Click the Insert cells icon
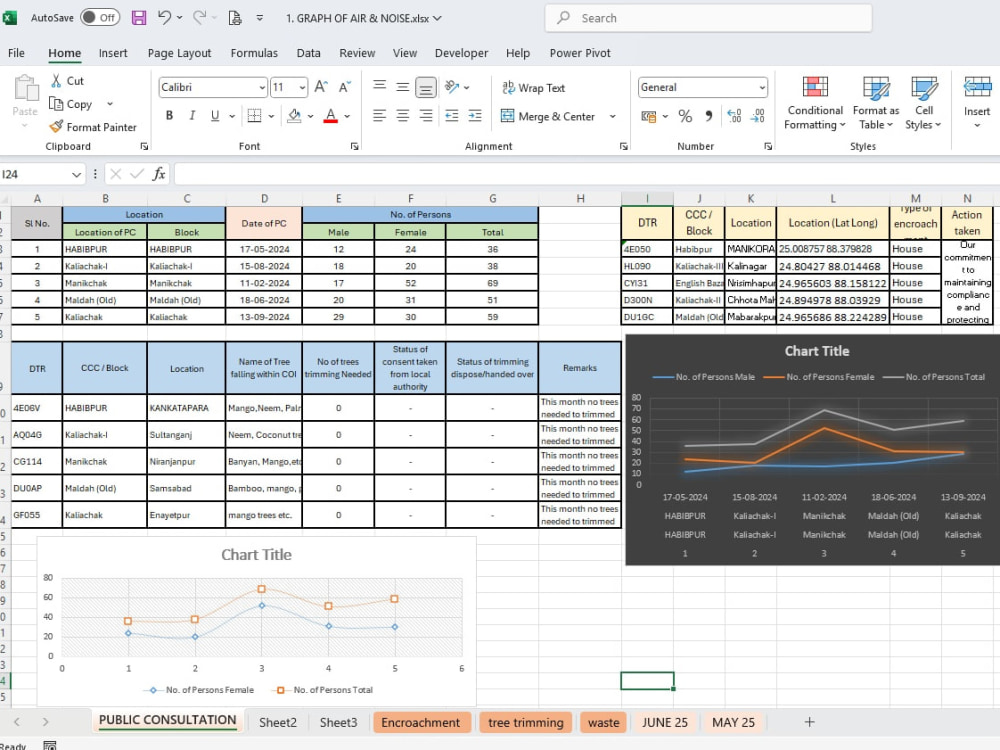This screenshot has width=1000, height=750. tap(977, 87)
